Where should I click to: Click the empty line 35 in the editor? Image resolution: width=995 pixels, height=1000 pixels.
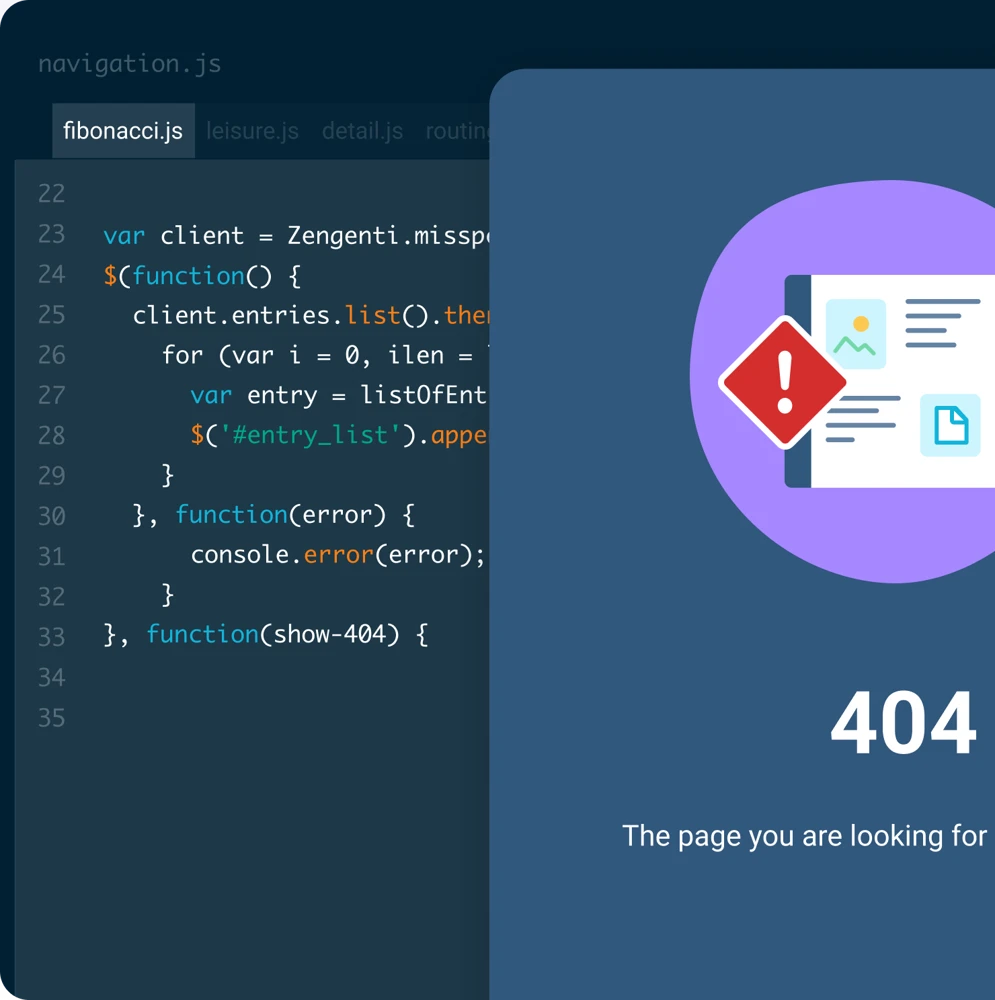[250, 718]
